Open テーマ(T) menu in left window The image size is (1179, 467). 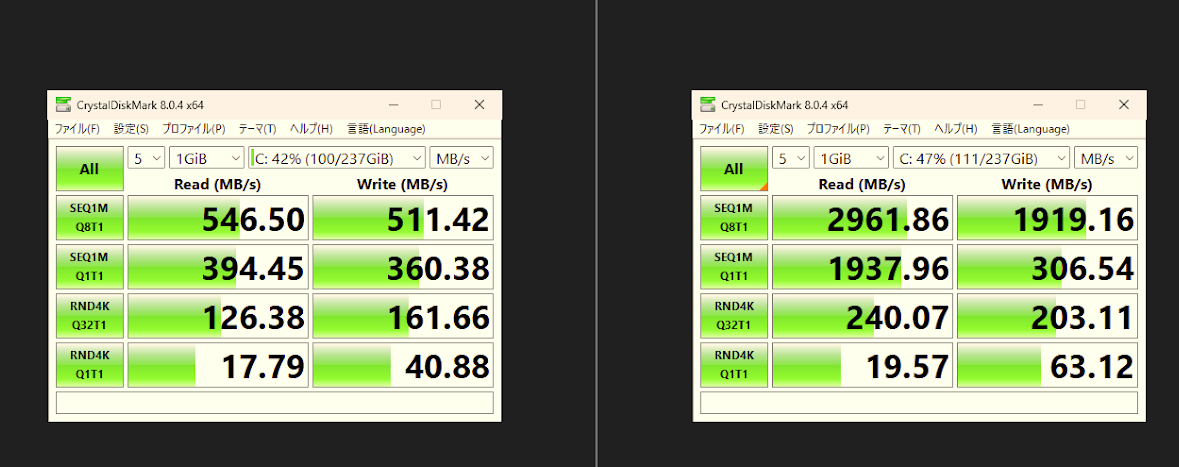[x=257, y=129]
